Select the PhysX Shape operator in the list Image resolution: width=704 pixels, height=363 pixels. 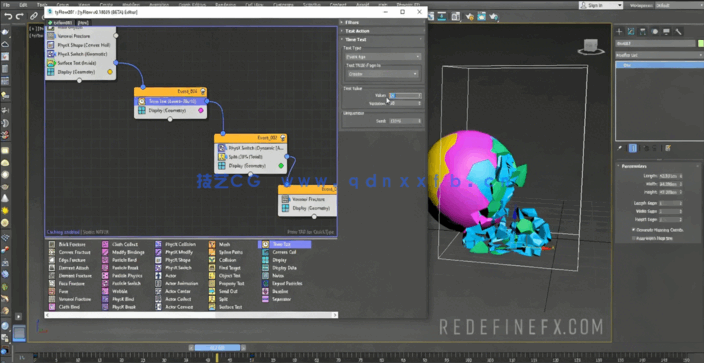tap(173, 260)
